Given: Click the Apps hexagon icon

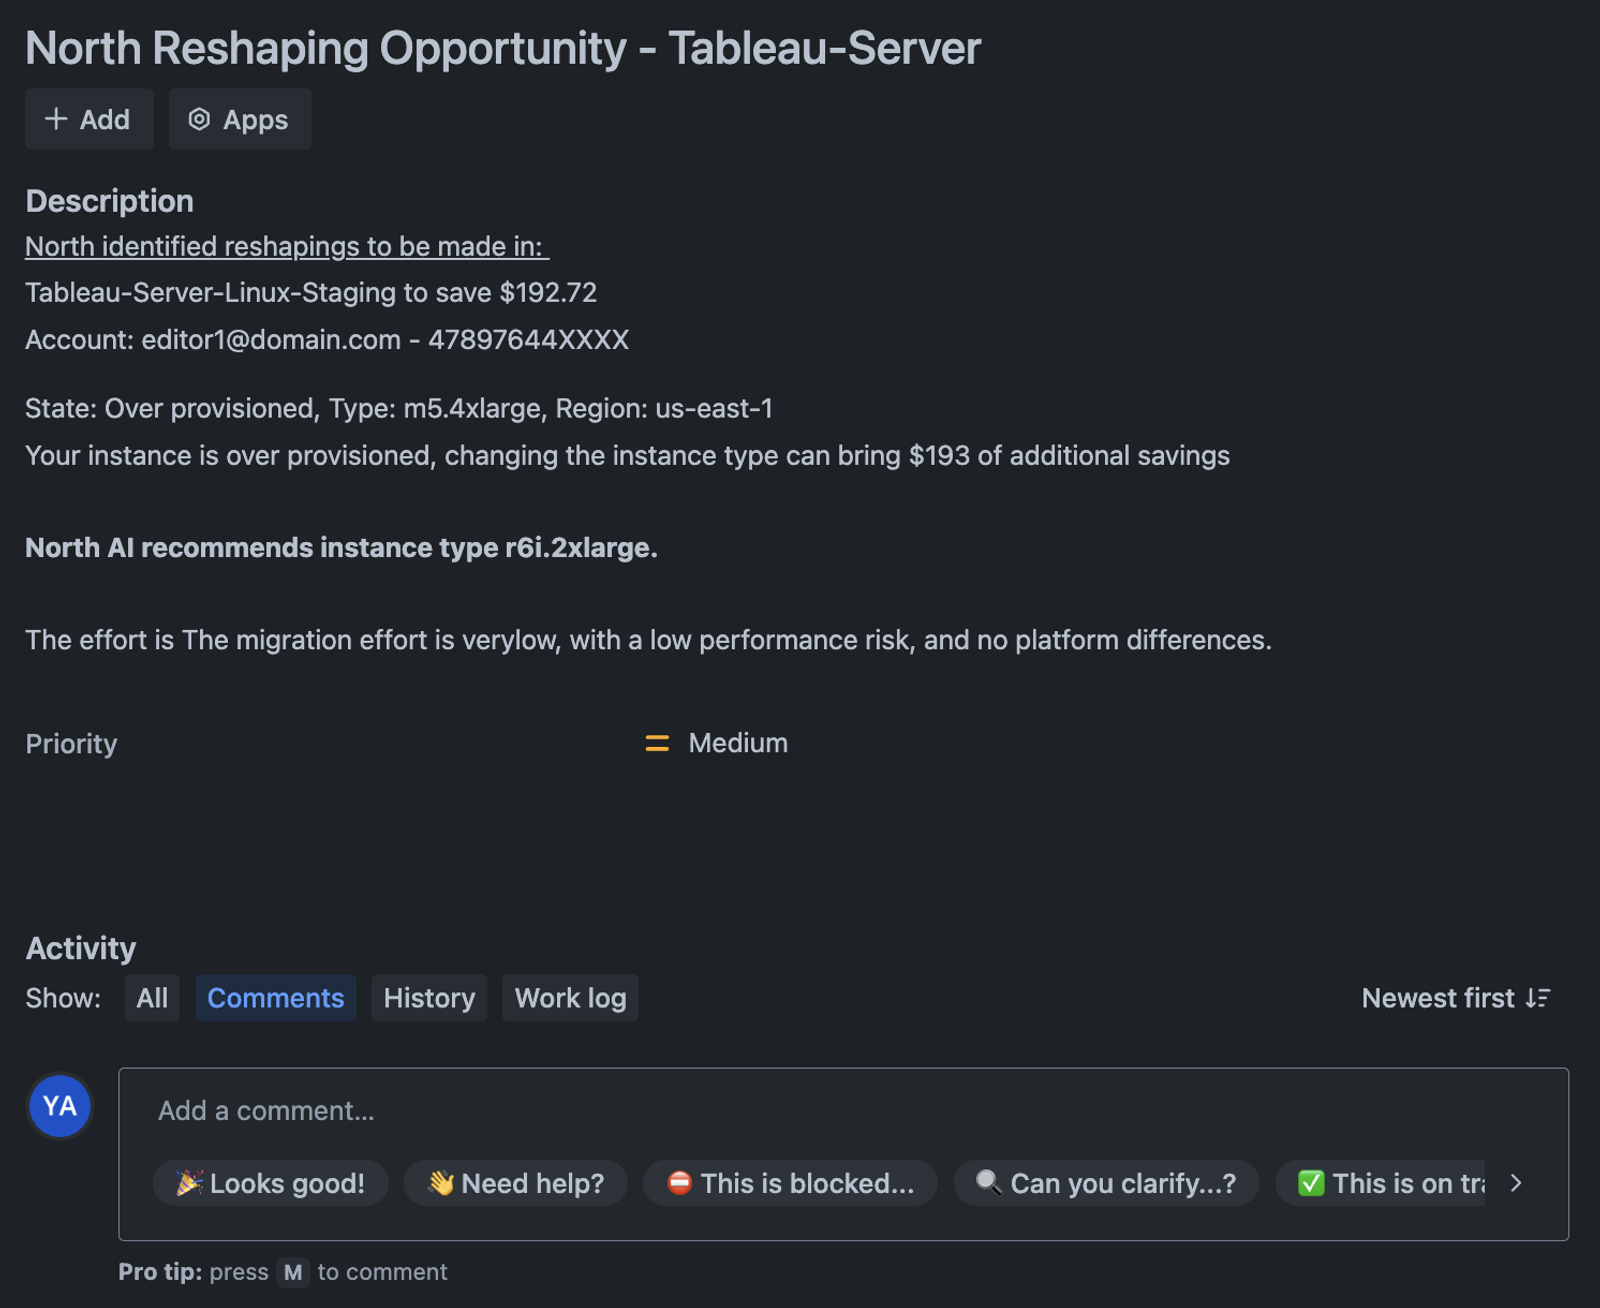Looking at the screenshot, I should pyautogui.click(x=199, y=119).
